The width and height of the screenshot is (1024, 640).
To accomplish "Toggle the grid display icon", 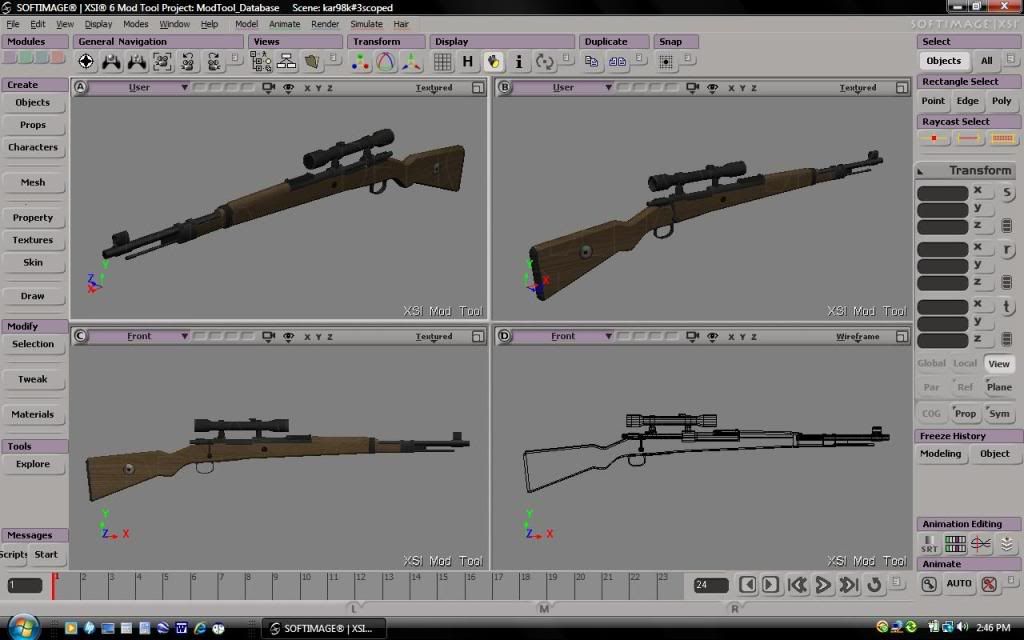I will [x=442, y=61].
